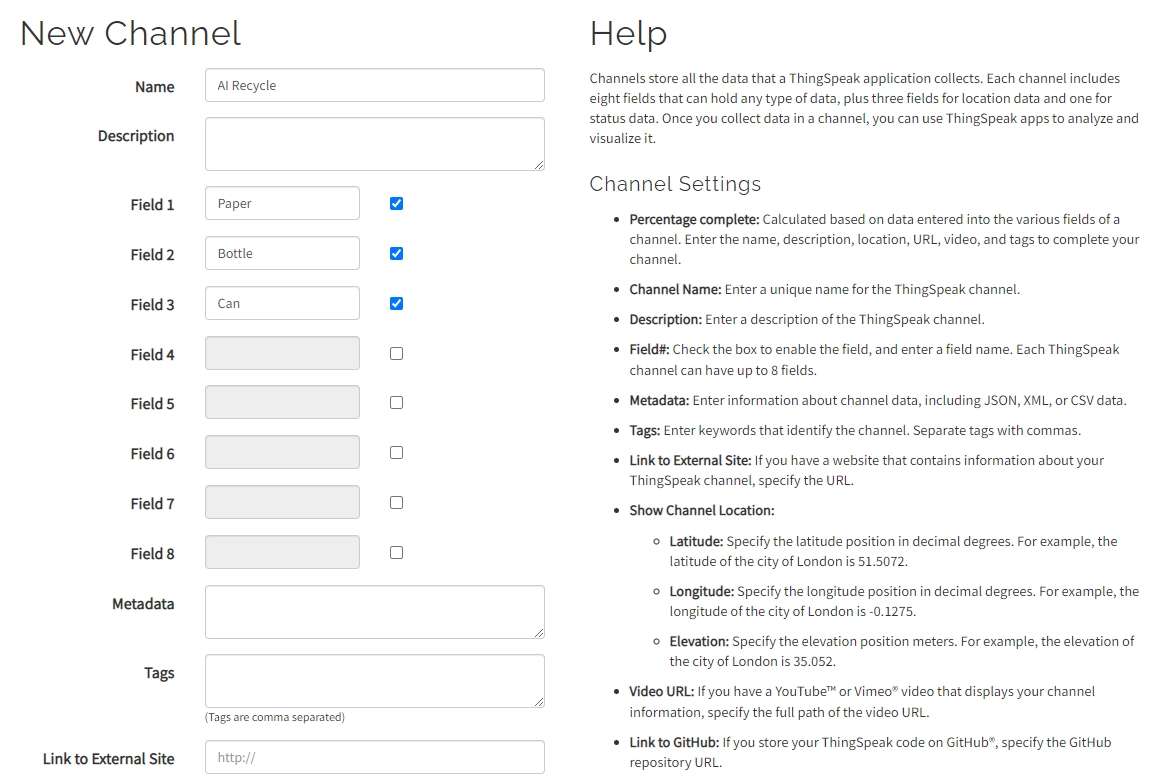Toggle off the Field 3 checkbox

tap(396, 303)
